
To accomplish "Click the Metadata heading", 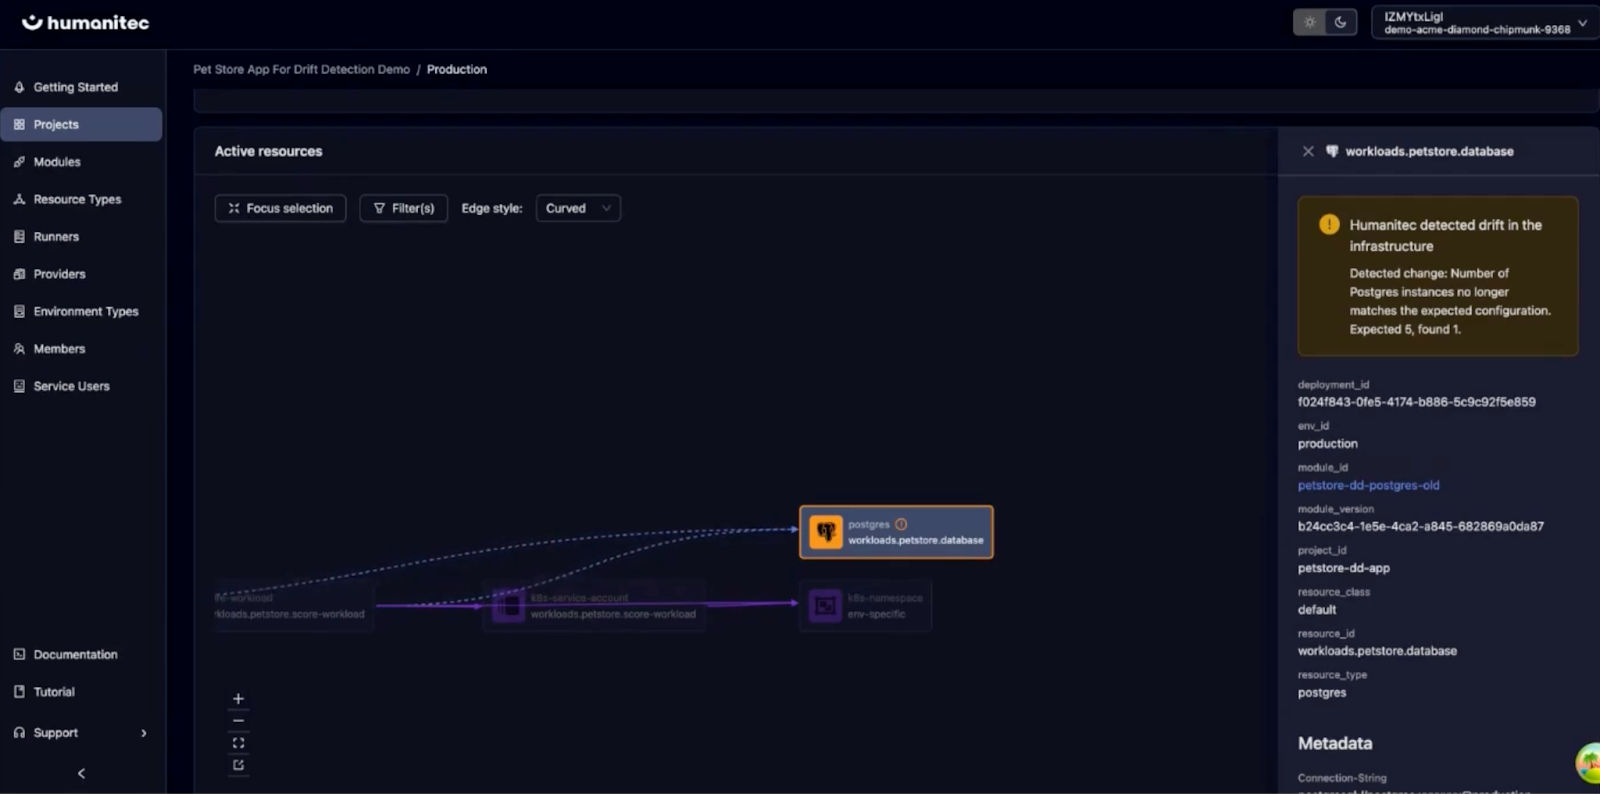I will click(x=1335, y=743).
